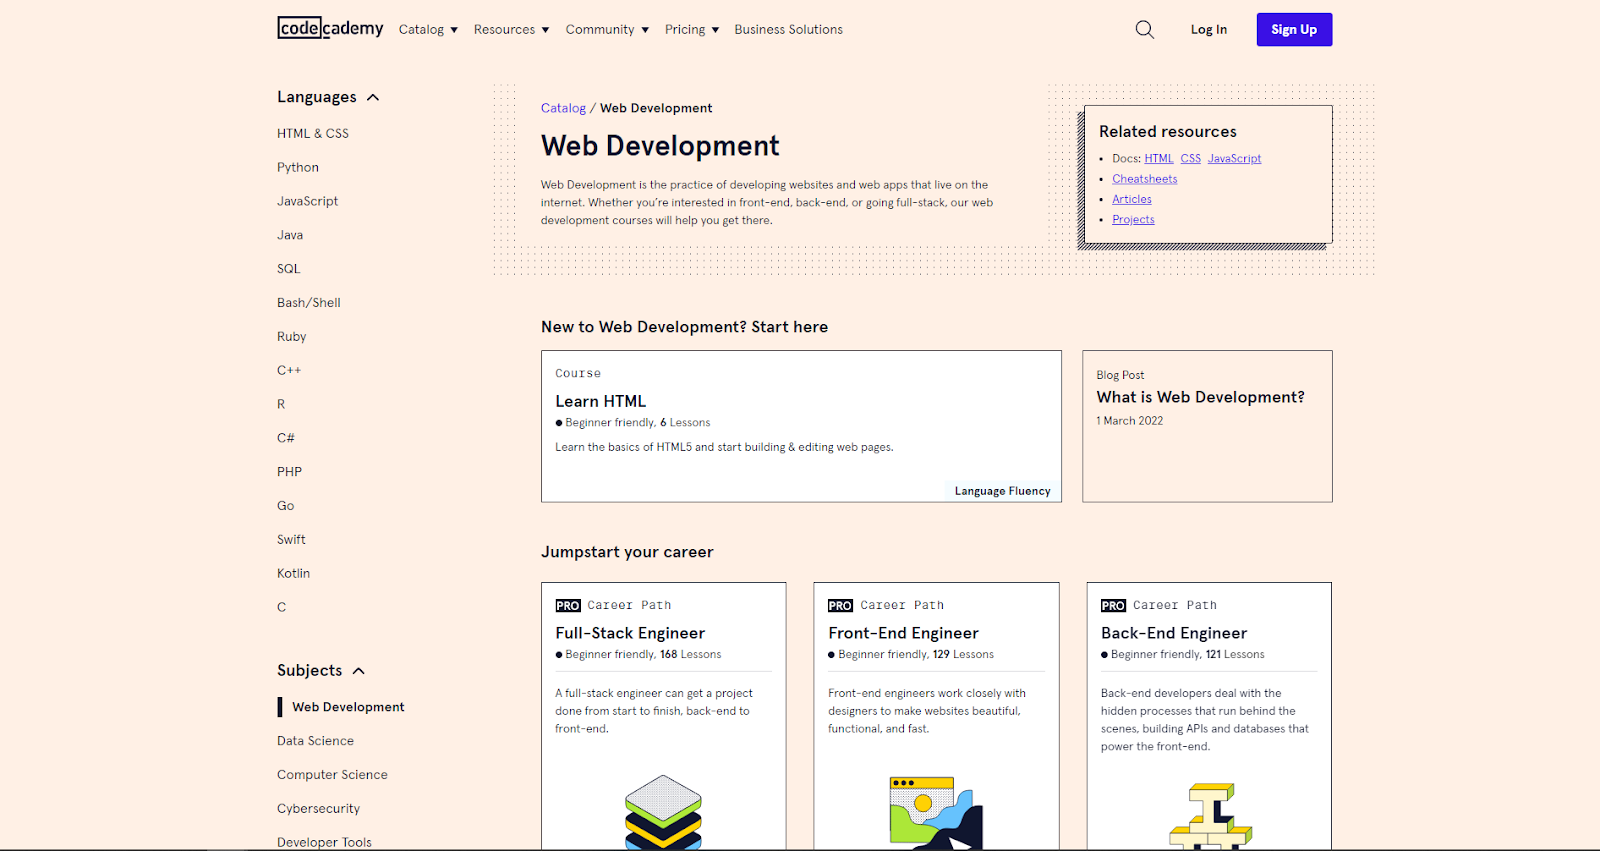Select Web Development under Subjects
The width and height of the screenshot is (1600, 851).
(x=348, y=707)
